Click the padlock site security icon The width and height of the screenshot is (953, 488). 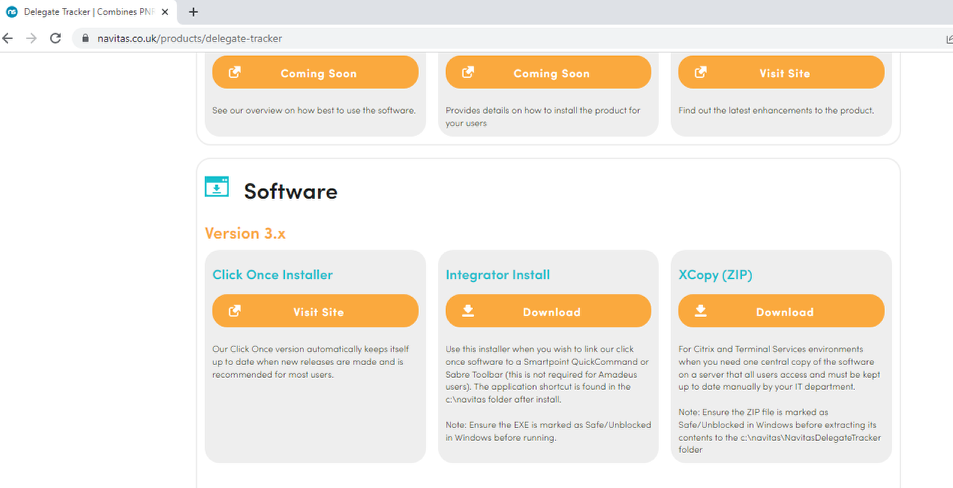pos(85,38)
